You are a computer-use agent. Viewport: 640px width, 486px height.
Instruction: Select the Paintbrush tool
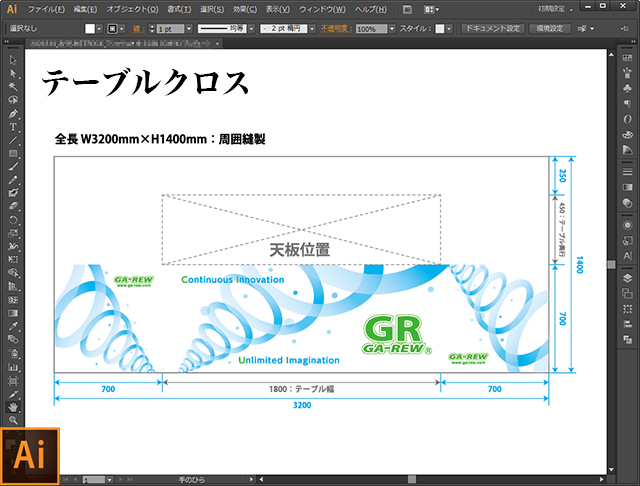[x=13, y=166]
